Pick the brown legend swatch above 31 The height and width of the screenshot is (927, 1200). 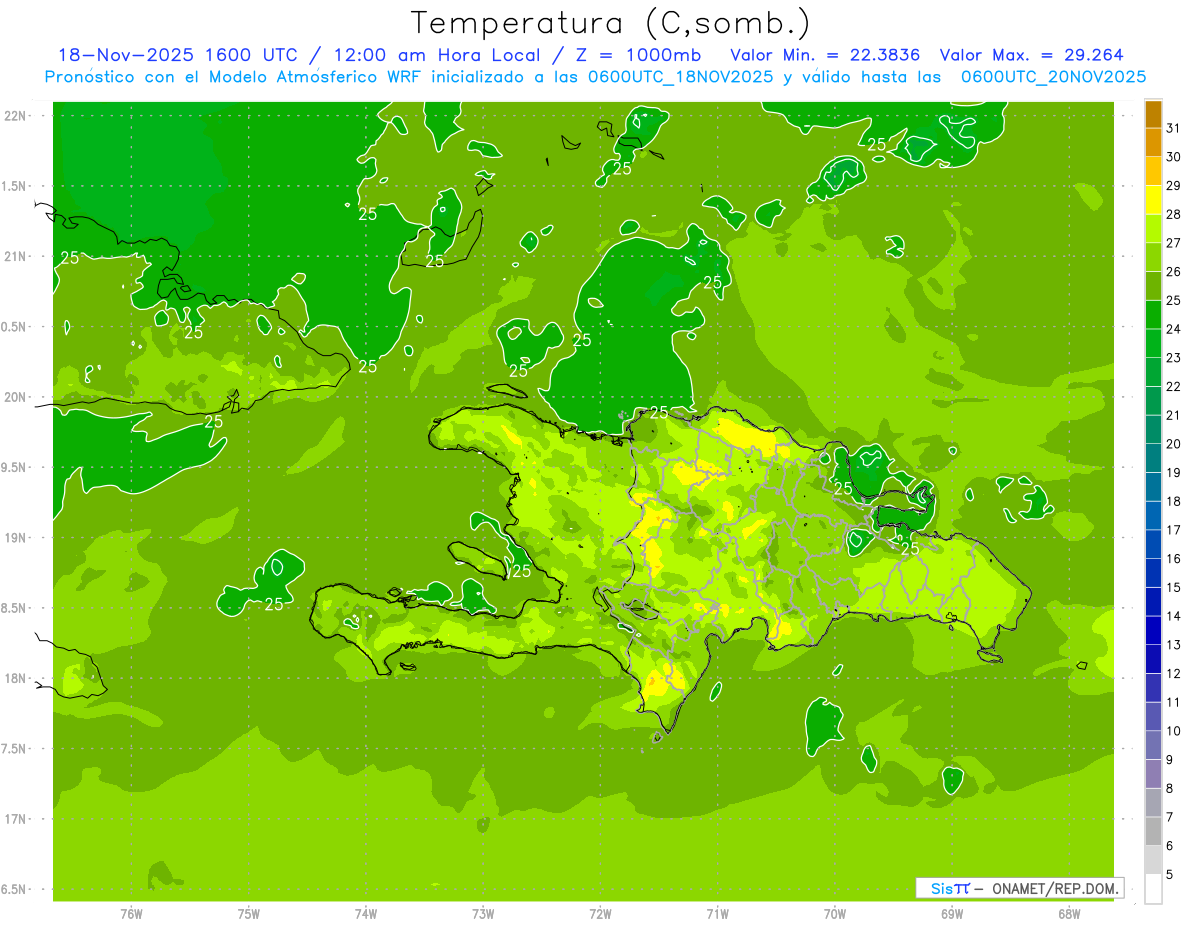point(1153,114)
